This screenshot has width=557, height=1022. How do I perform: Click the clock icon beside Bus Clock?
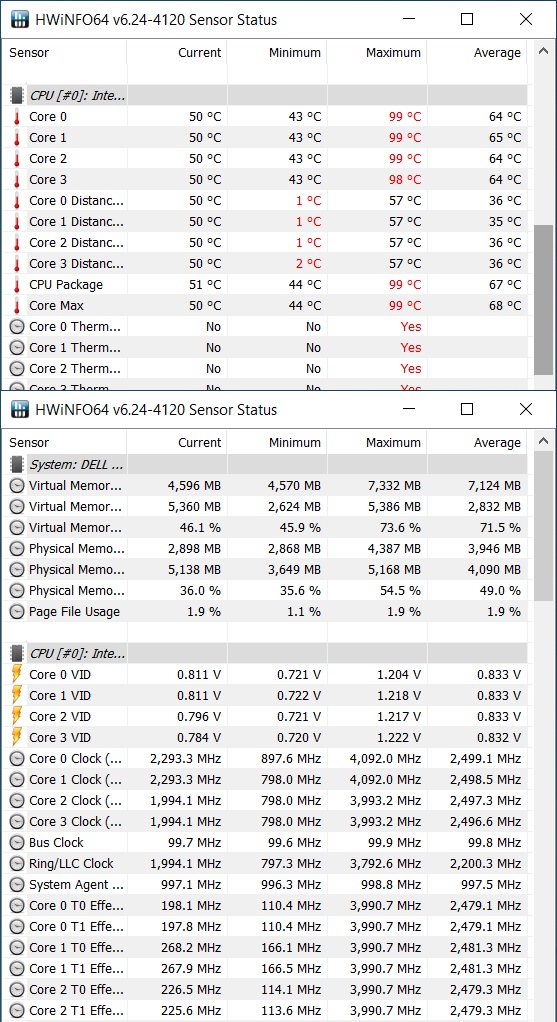[x=17, y=843]
